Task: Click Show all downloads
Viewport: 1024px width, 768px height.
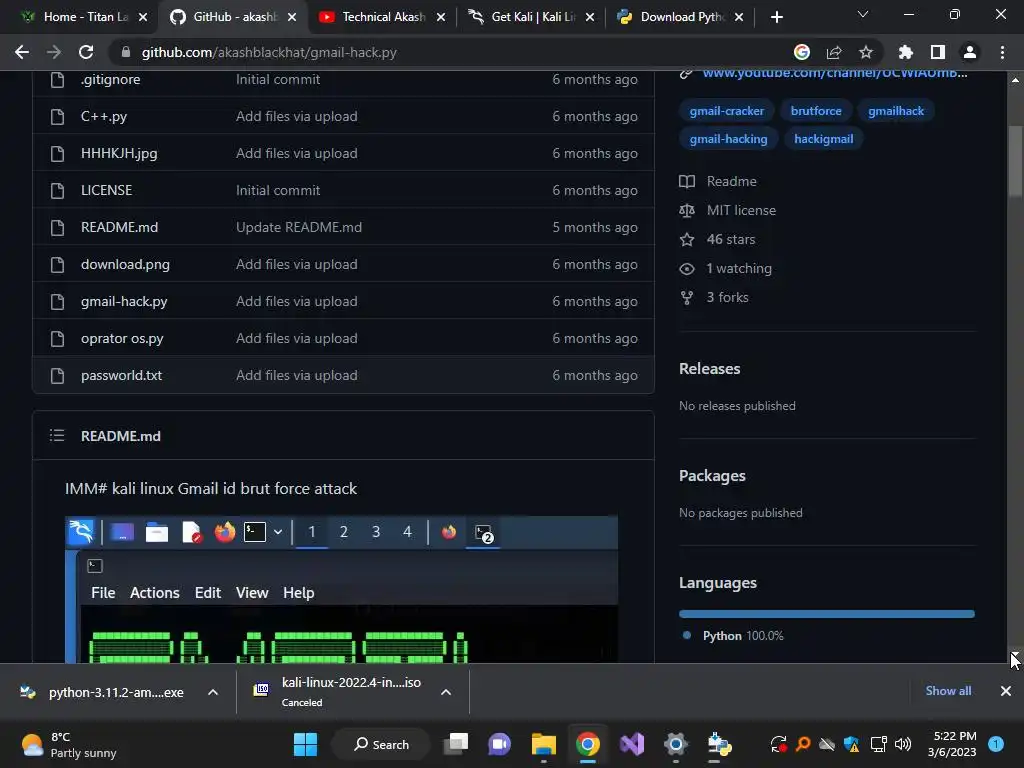Action: point(948,691)
